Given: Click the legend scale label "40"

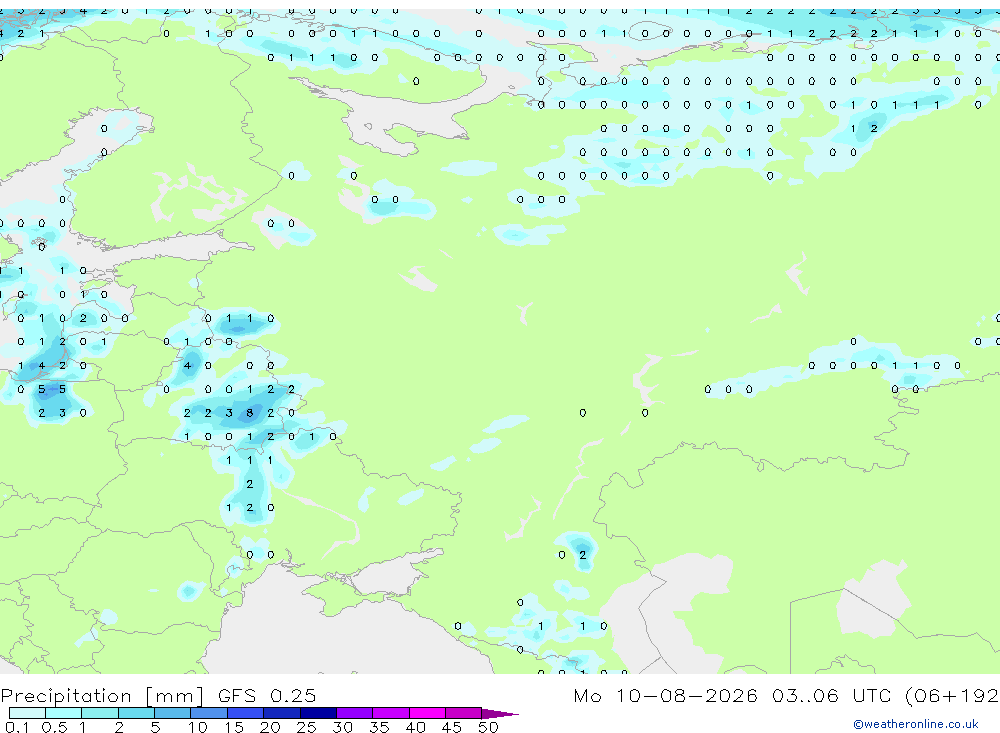Looking at the screenshot, I should (x=415, y=727).
